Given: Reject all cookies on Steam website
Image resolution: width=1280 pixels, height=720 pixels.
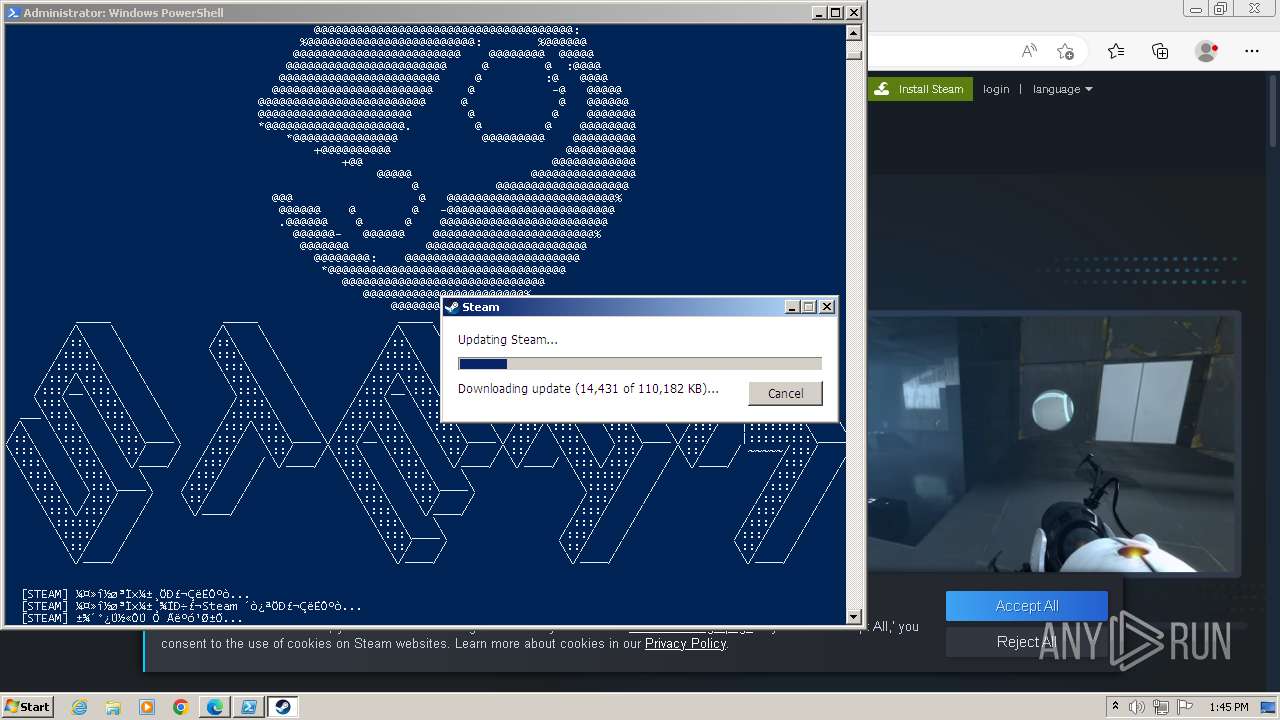Looking at the screenshot, I should click(x=1027, y=642).
